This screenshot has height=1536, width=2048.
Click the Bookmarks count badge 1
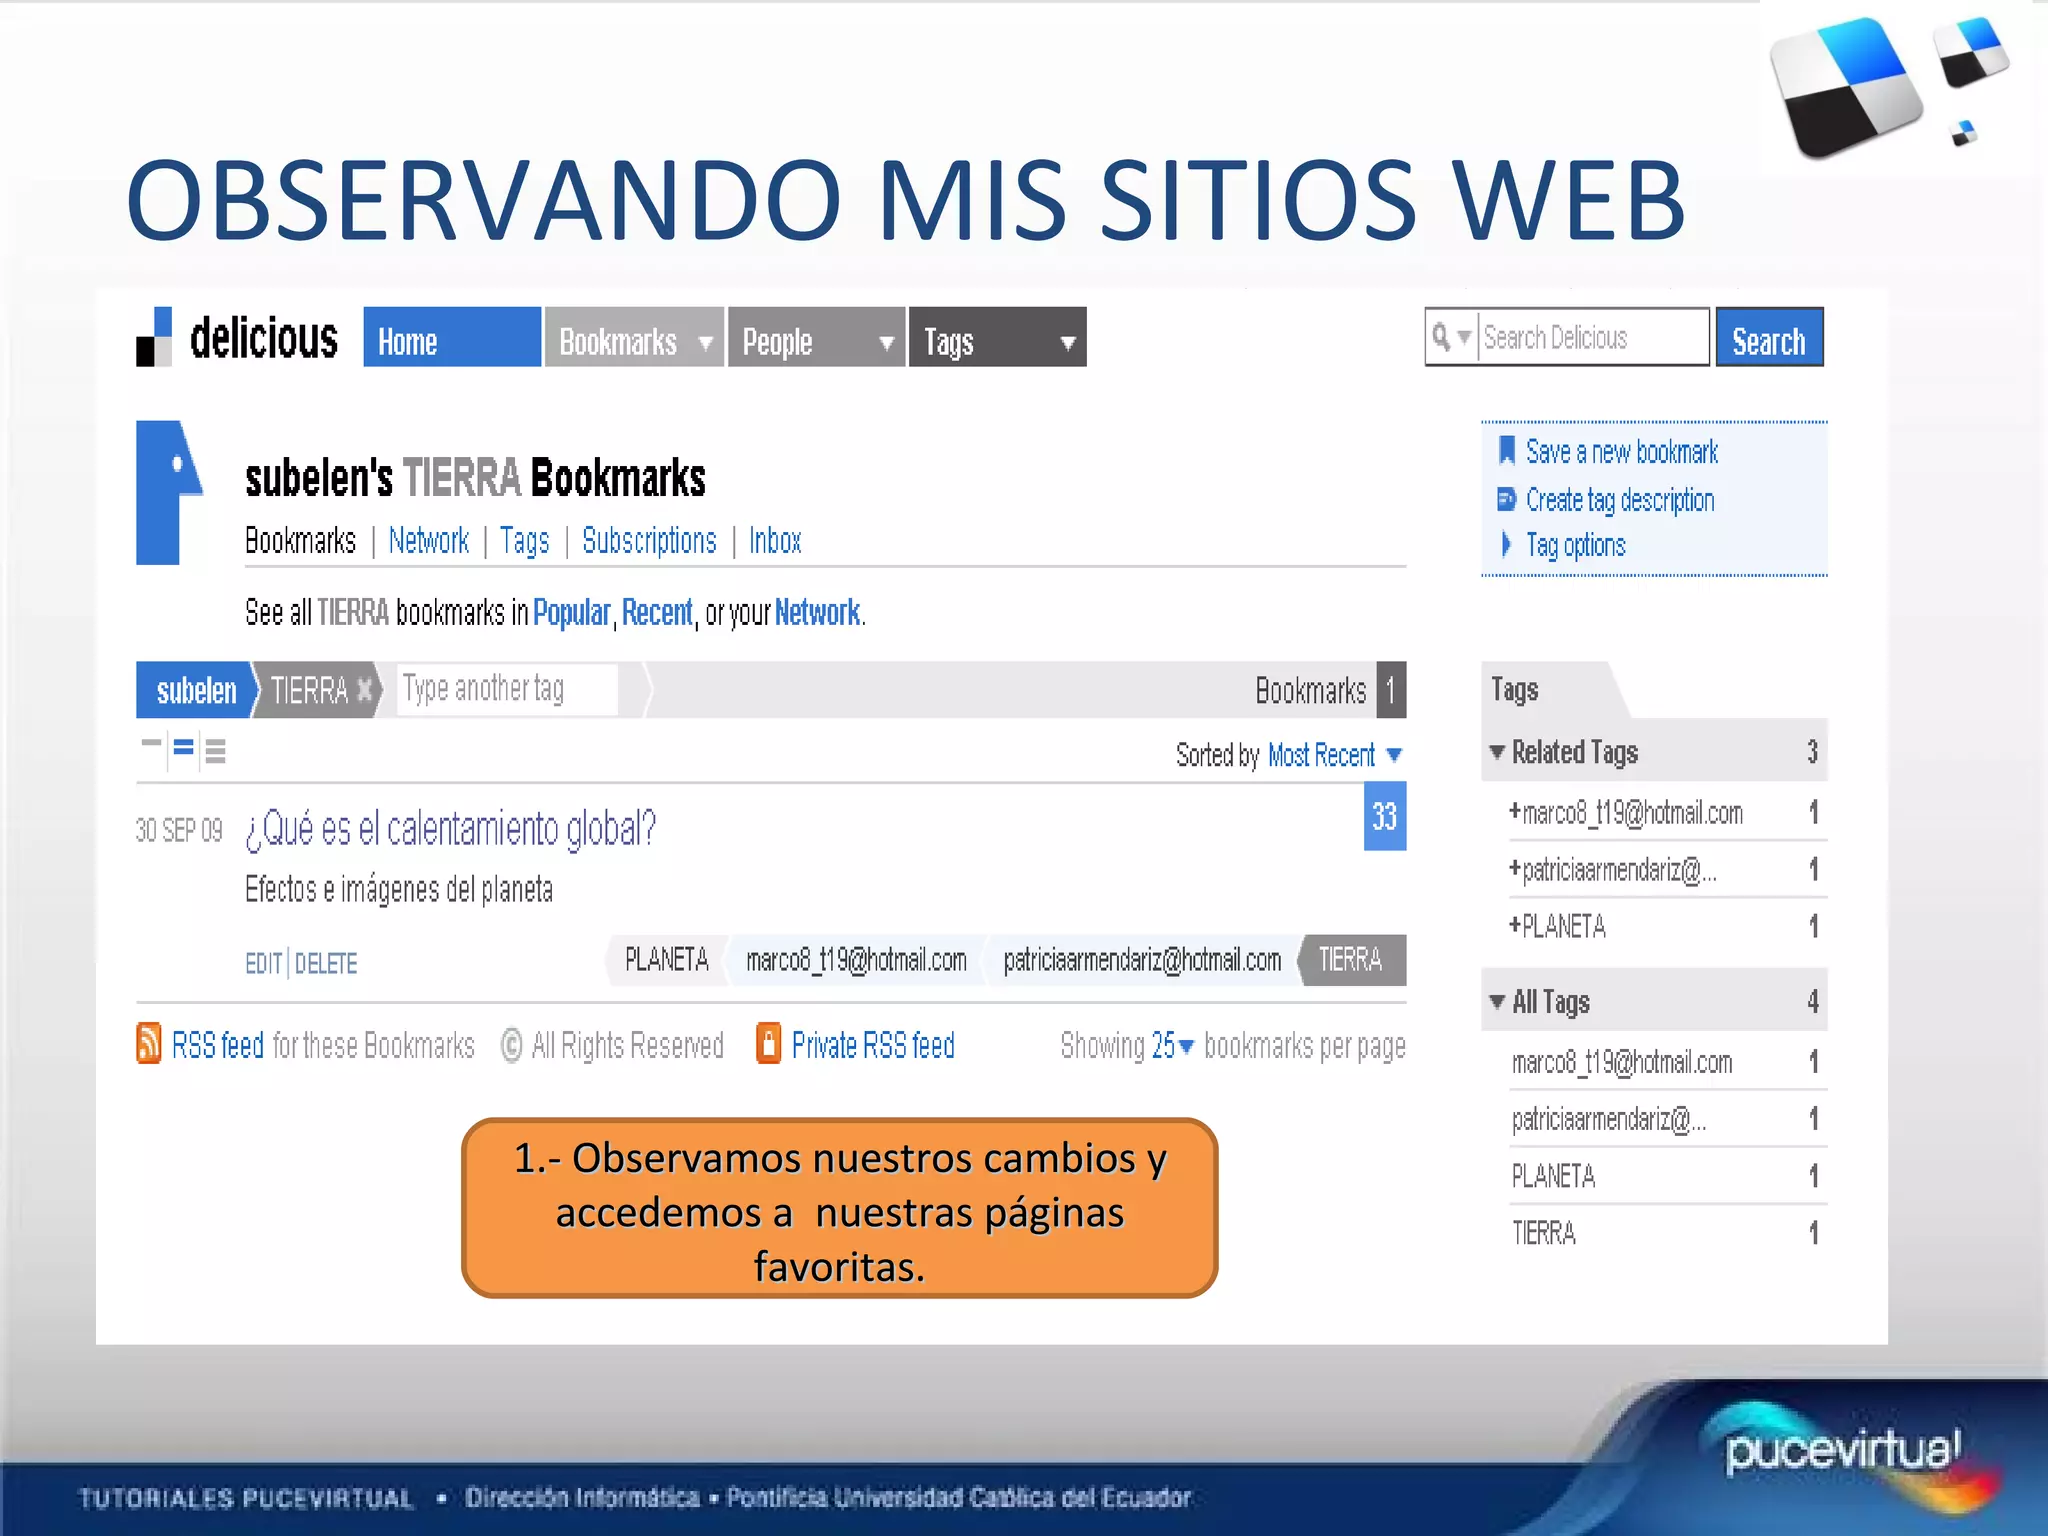(1390, 690)
